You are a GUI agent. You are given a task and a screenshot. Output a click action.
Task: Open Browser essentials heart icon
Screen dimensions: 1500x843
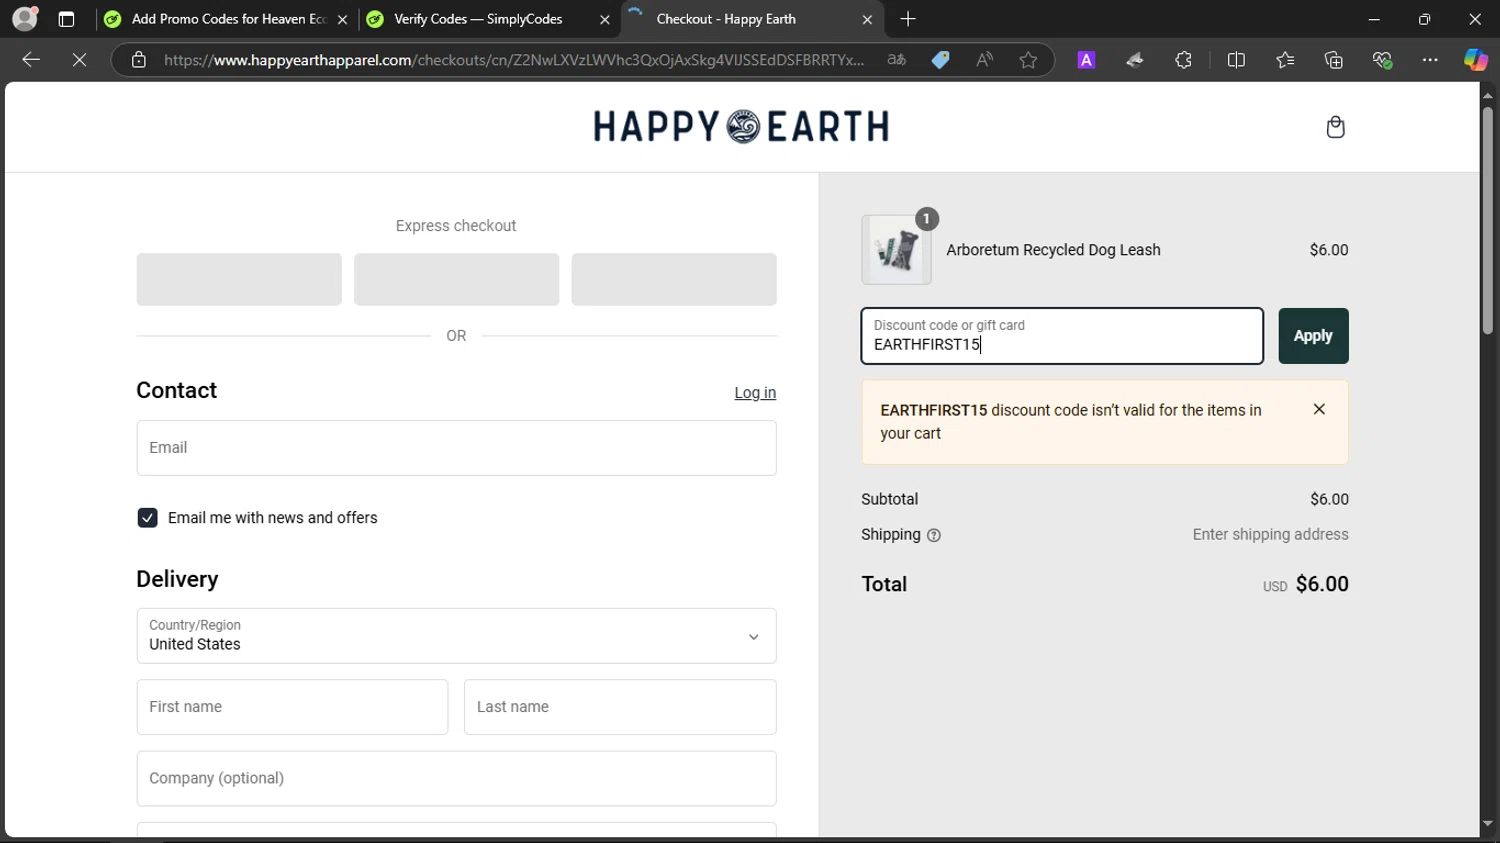point(1382,60)
